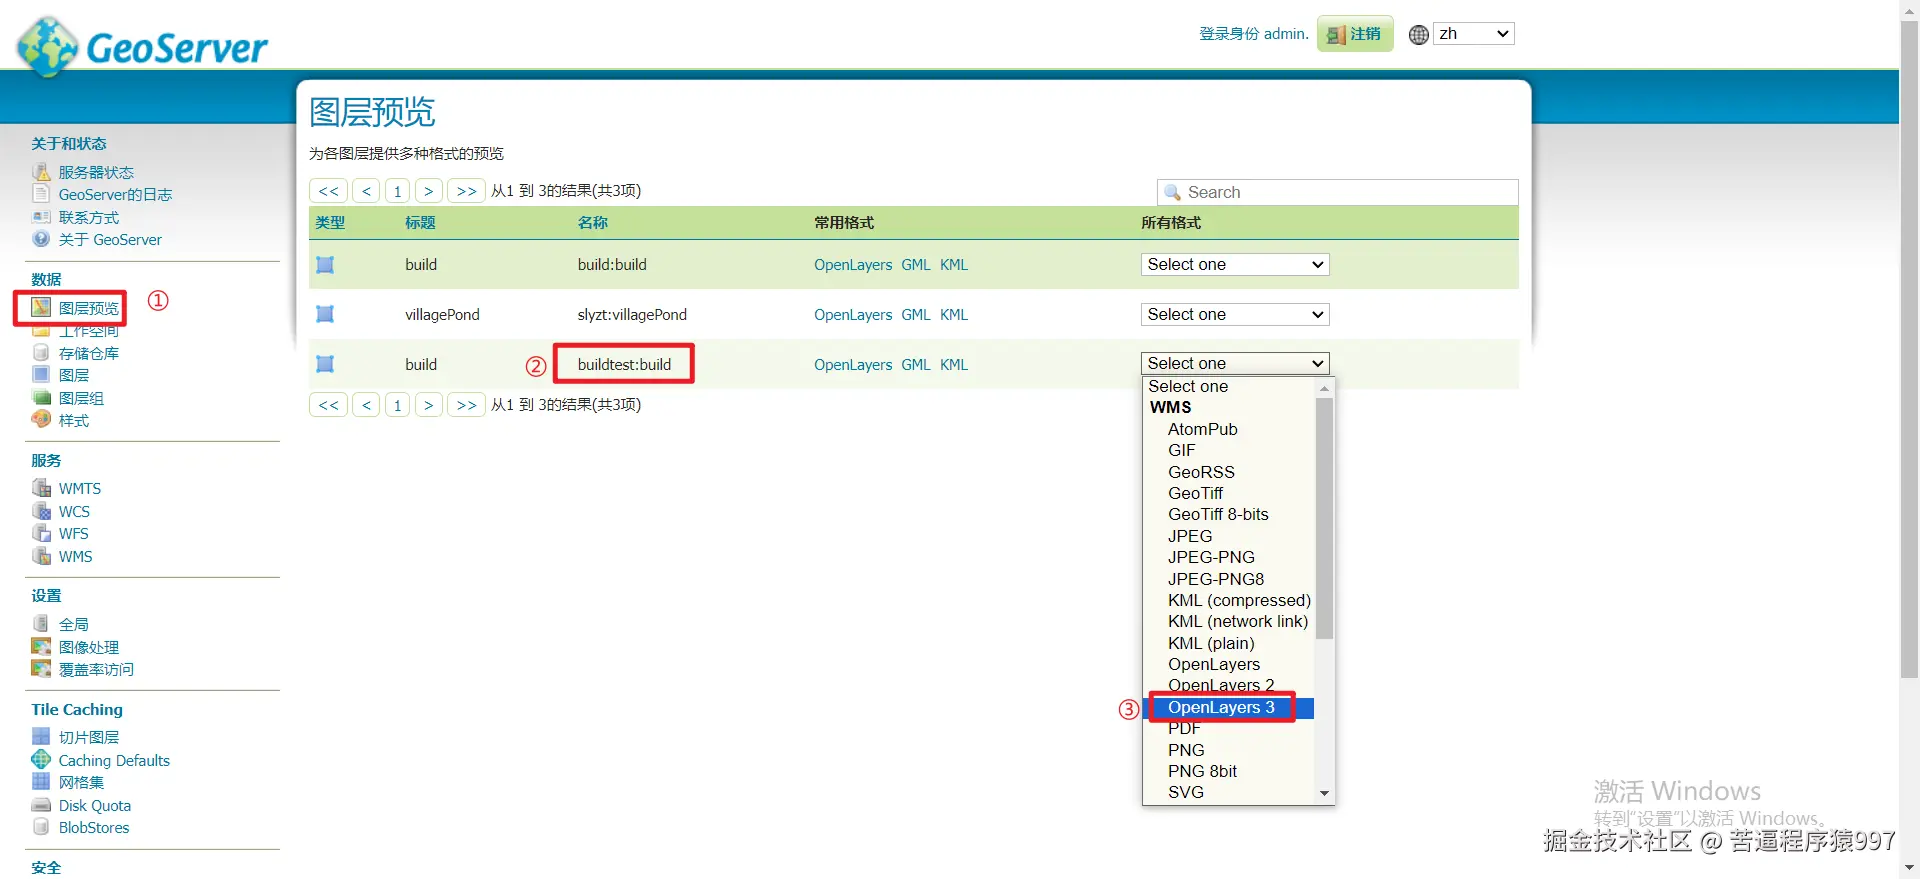Screen dimensions: 1920x879
Task: Click the global settings icon
Action: tap(41, 624)
